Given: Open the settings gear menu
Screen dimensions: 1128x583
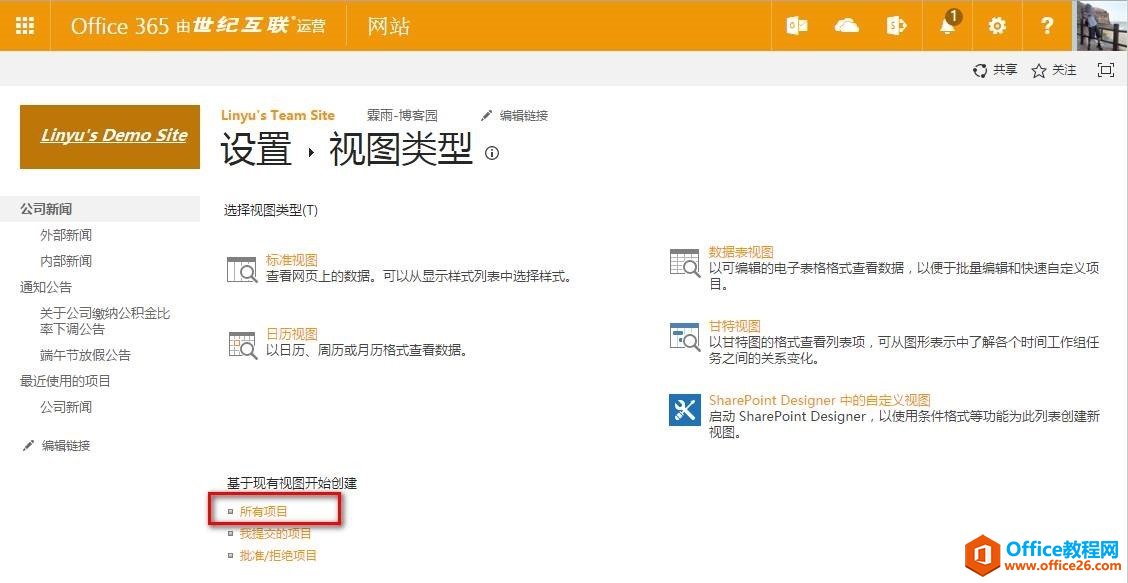Looking at the screenshot, I should pyautogui.click(x=997, y=26).
